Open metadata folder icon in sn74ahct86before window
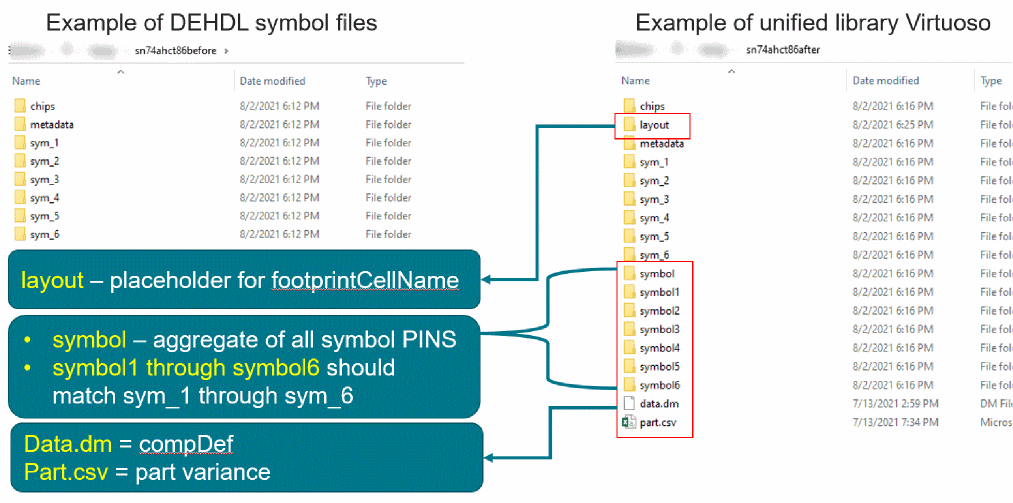 (x=19, y=125)
